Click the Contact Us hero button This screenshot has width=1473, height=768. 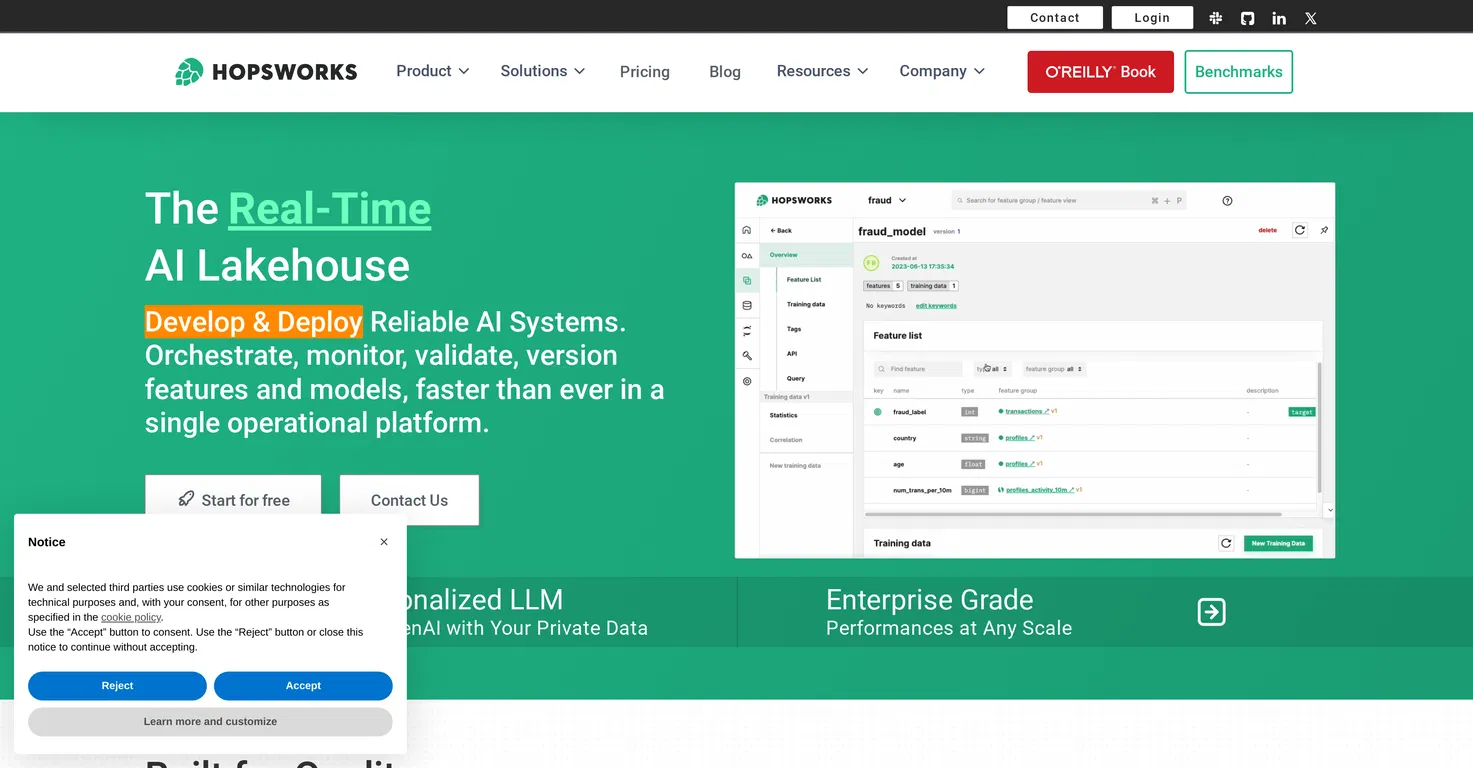point(409,500)
